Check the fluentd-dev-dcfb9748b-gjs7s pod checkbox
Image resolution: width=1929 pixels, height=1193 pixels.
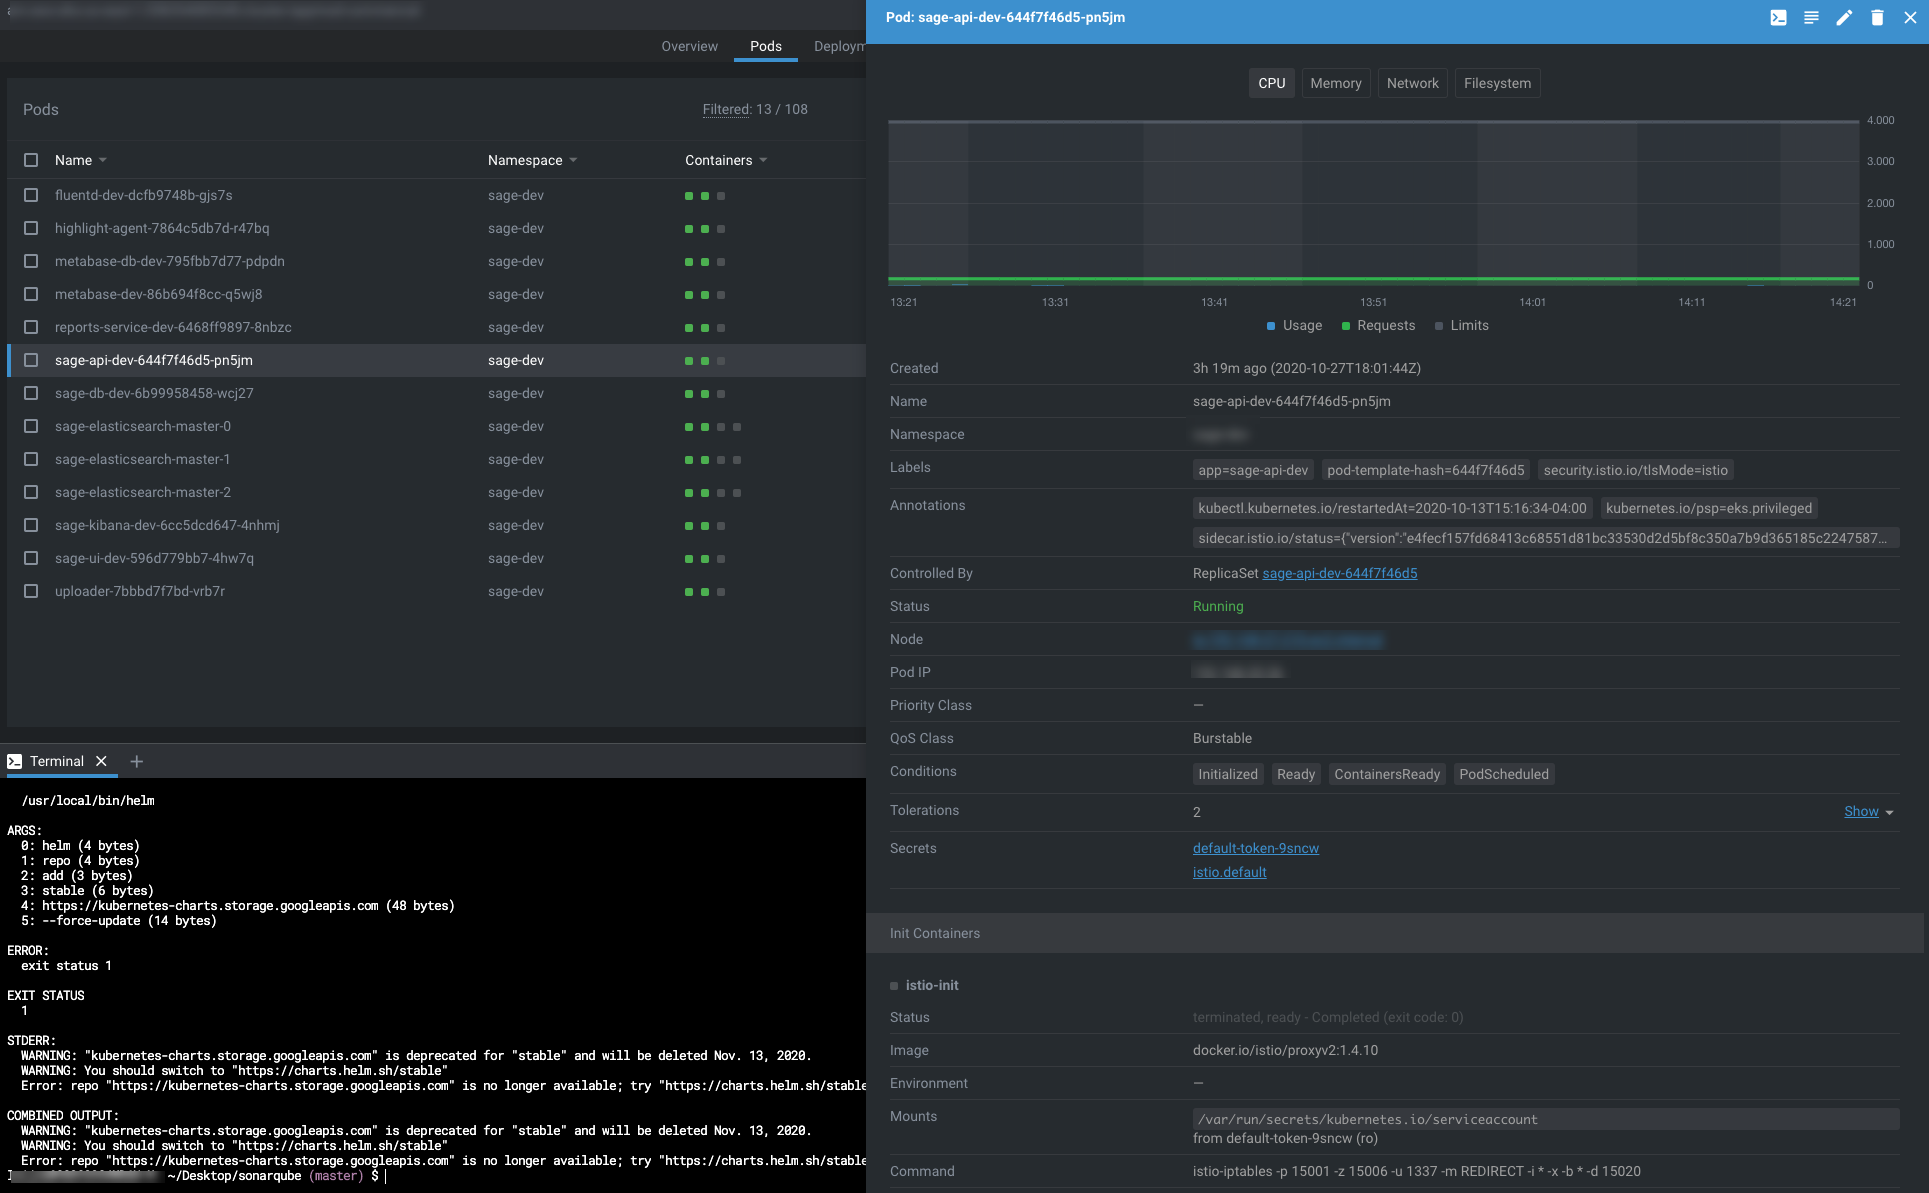[31, 195]
